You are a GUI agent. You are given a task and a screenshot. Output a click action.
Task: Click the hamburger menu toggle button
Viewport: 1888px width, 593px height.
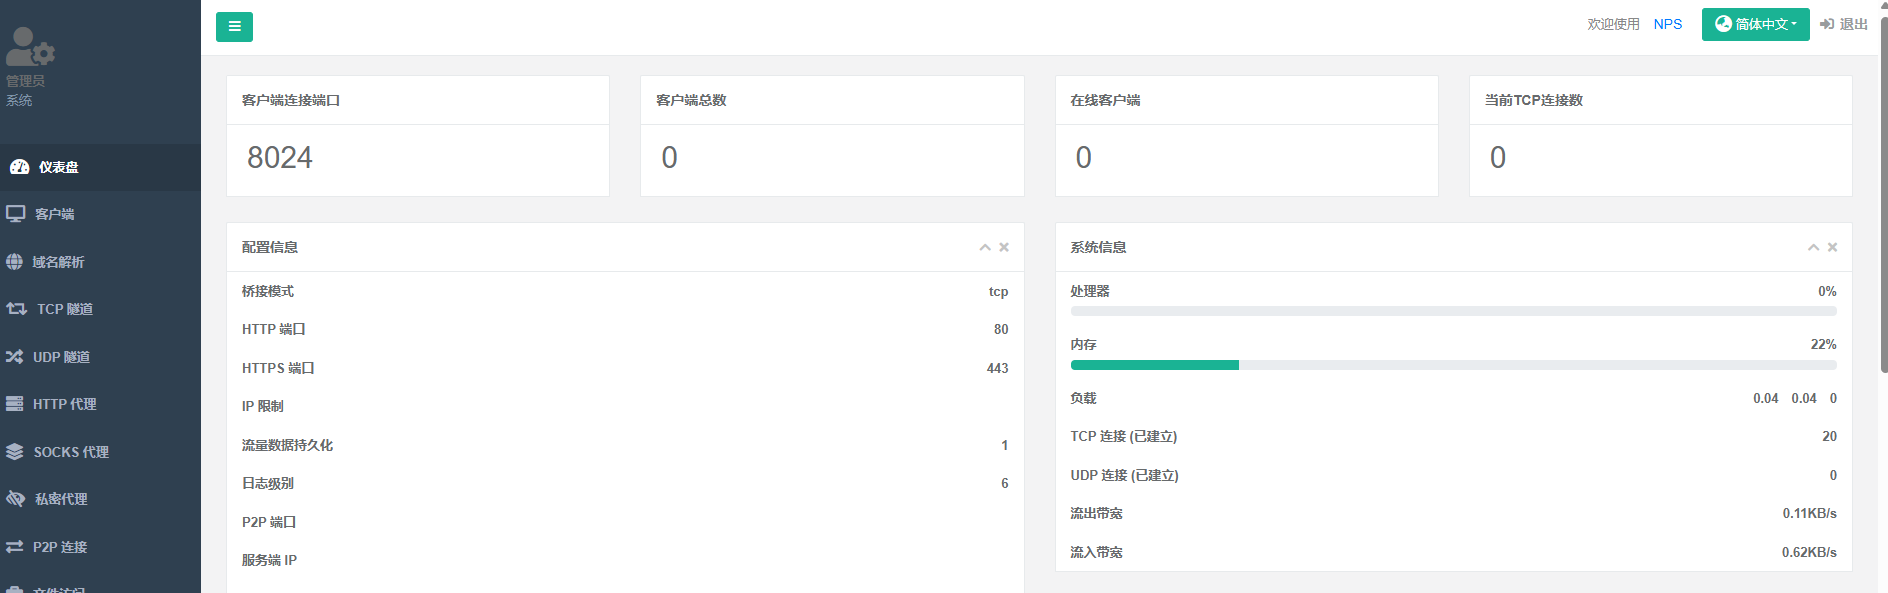click(234, 27)
